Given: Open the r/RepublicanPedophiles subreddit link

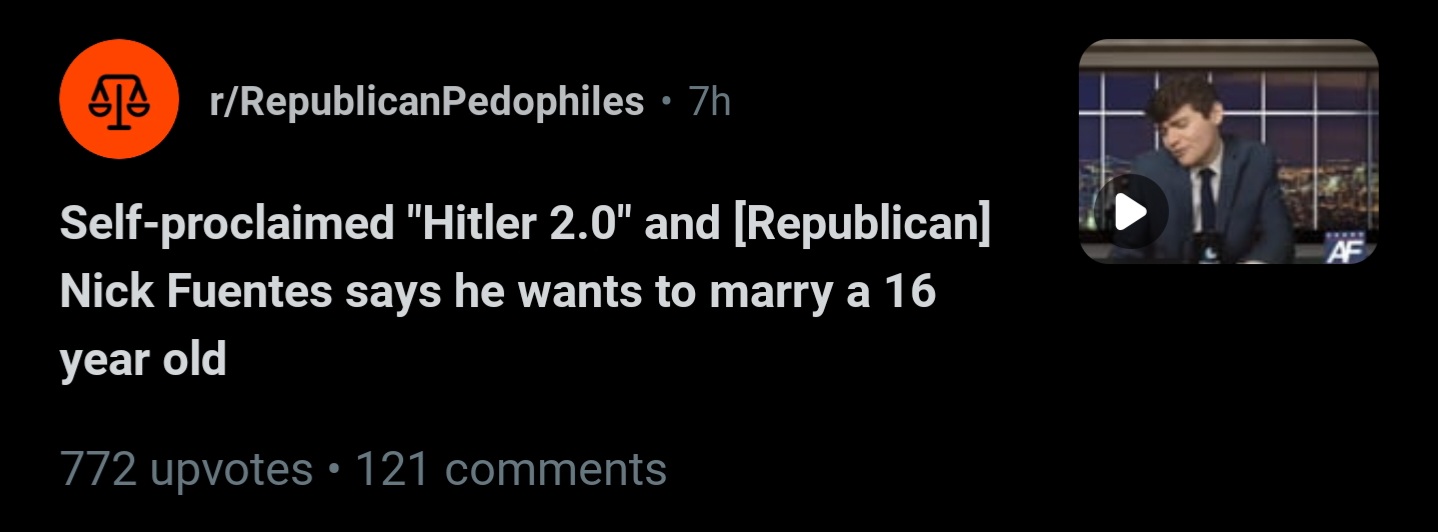Looking at the screenshot, I should coord(427,101).
